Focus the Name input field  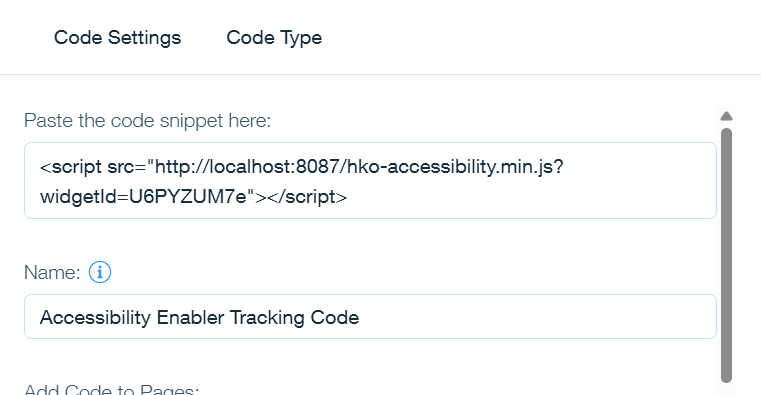click(x=370, y=316)
